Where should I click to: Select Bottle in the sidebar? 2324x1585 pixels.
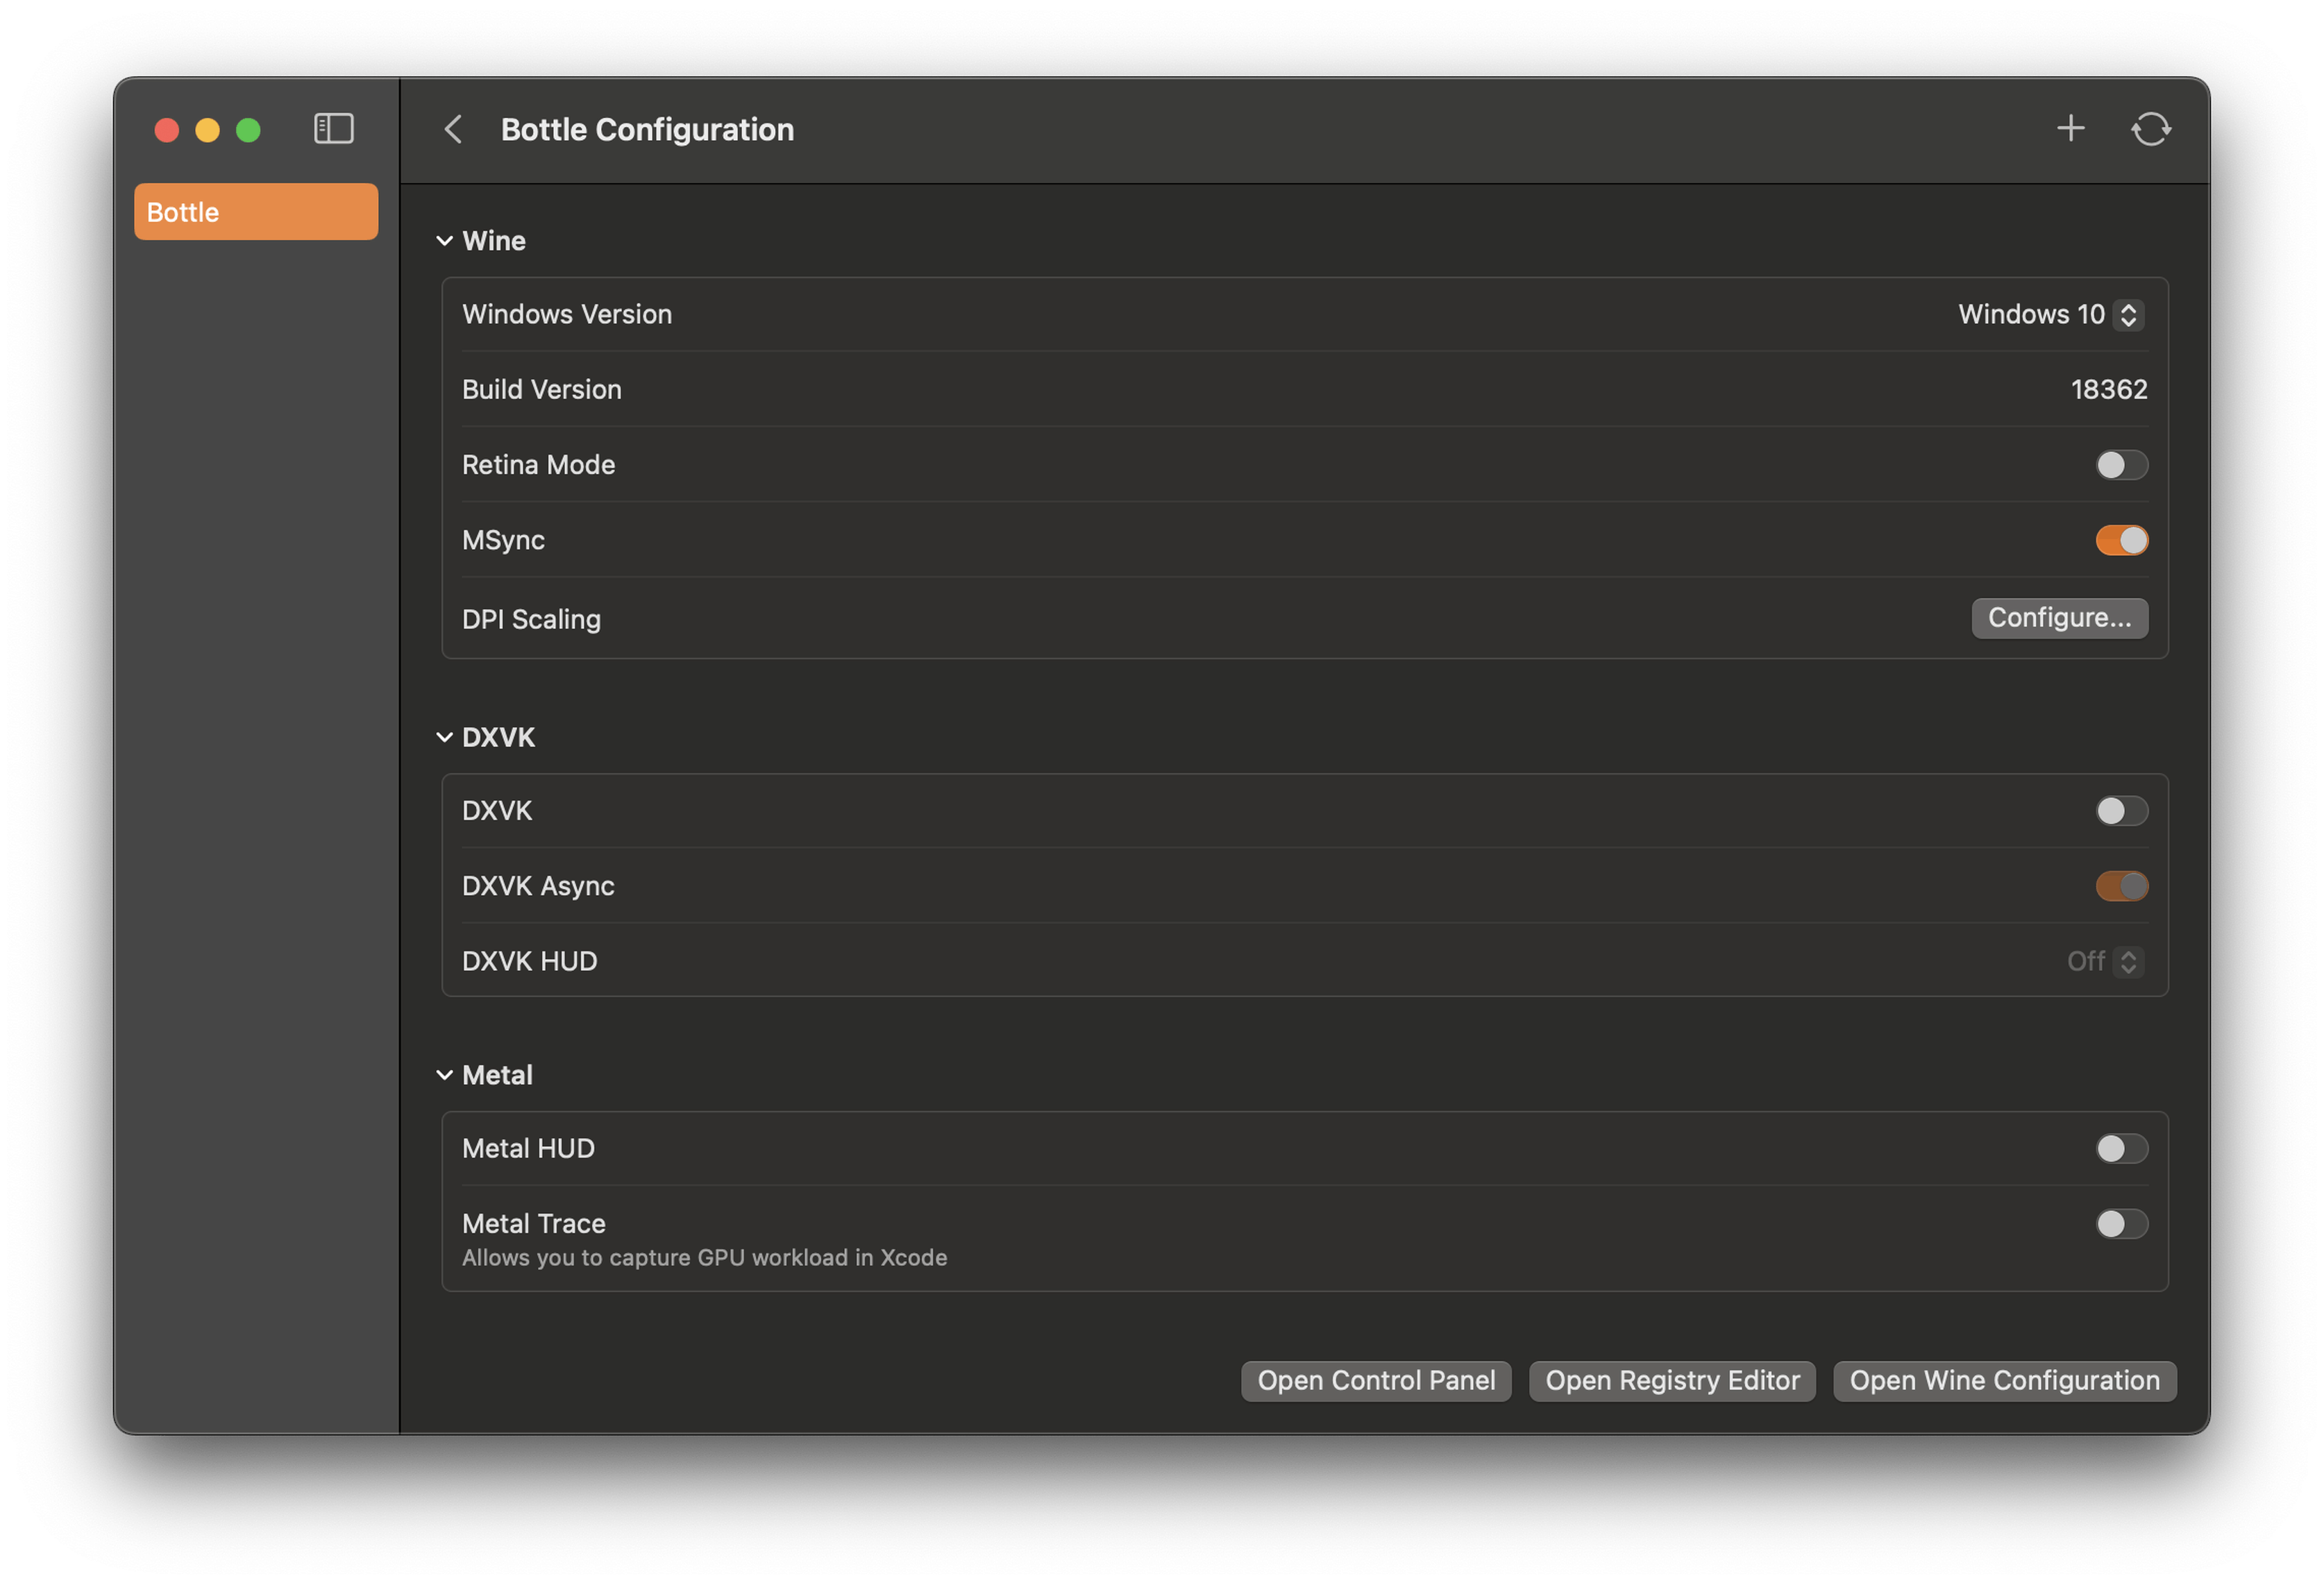point(256,212)
